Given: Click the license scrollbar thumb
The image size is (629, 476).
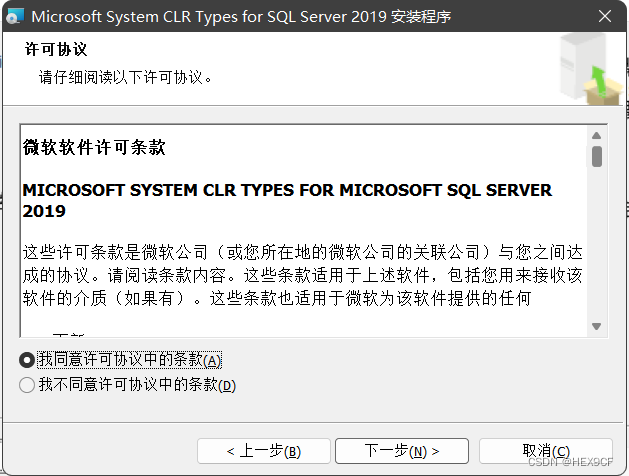Looking at the screenshot, I should click(x=597, y=156).
